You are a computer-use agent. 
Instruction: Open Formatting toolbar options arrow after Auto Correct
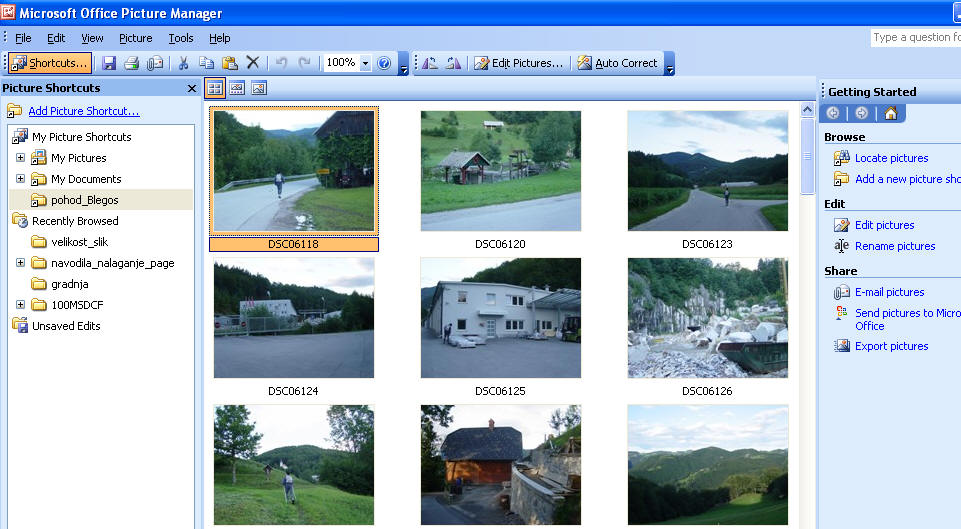(x=669, y=64)
